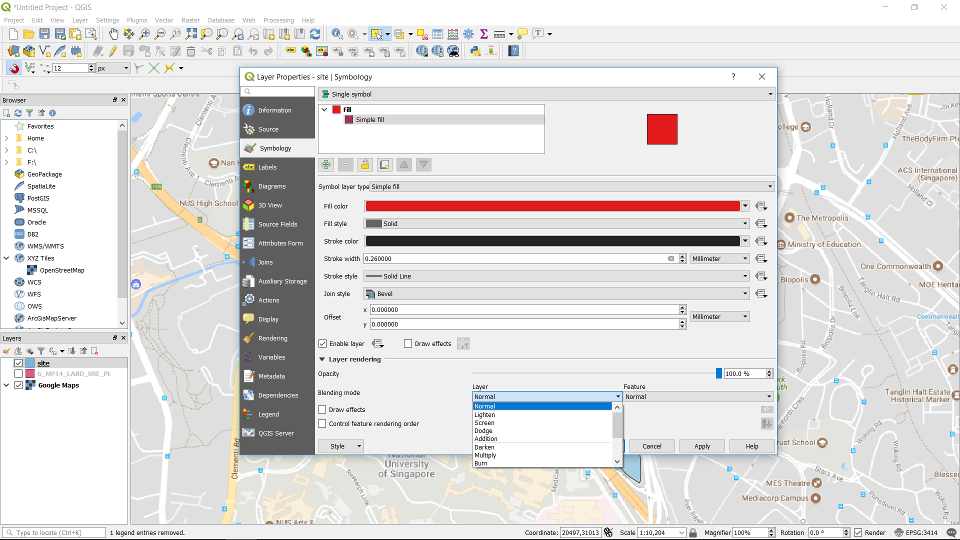Click the lock symbol layer icon

click(x=366, y=165)
